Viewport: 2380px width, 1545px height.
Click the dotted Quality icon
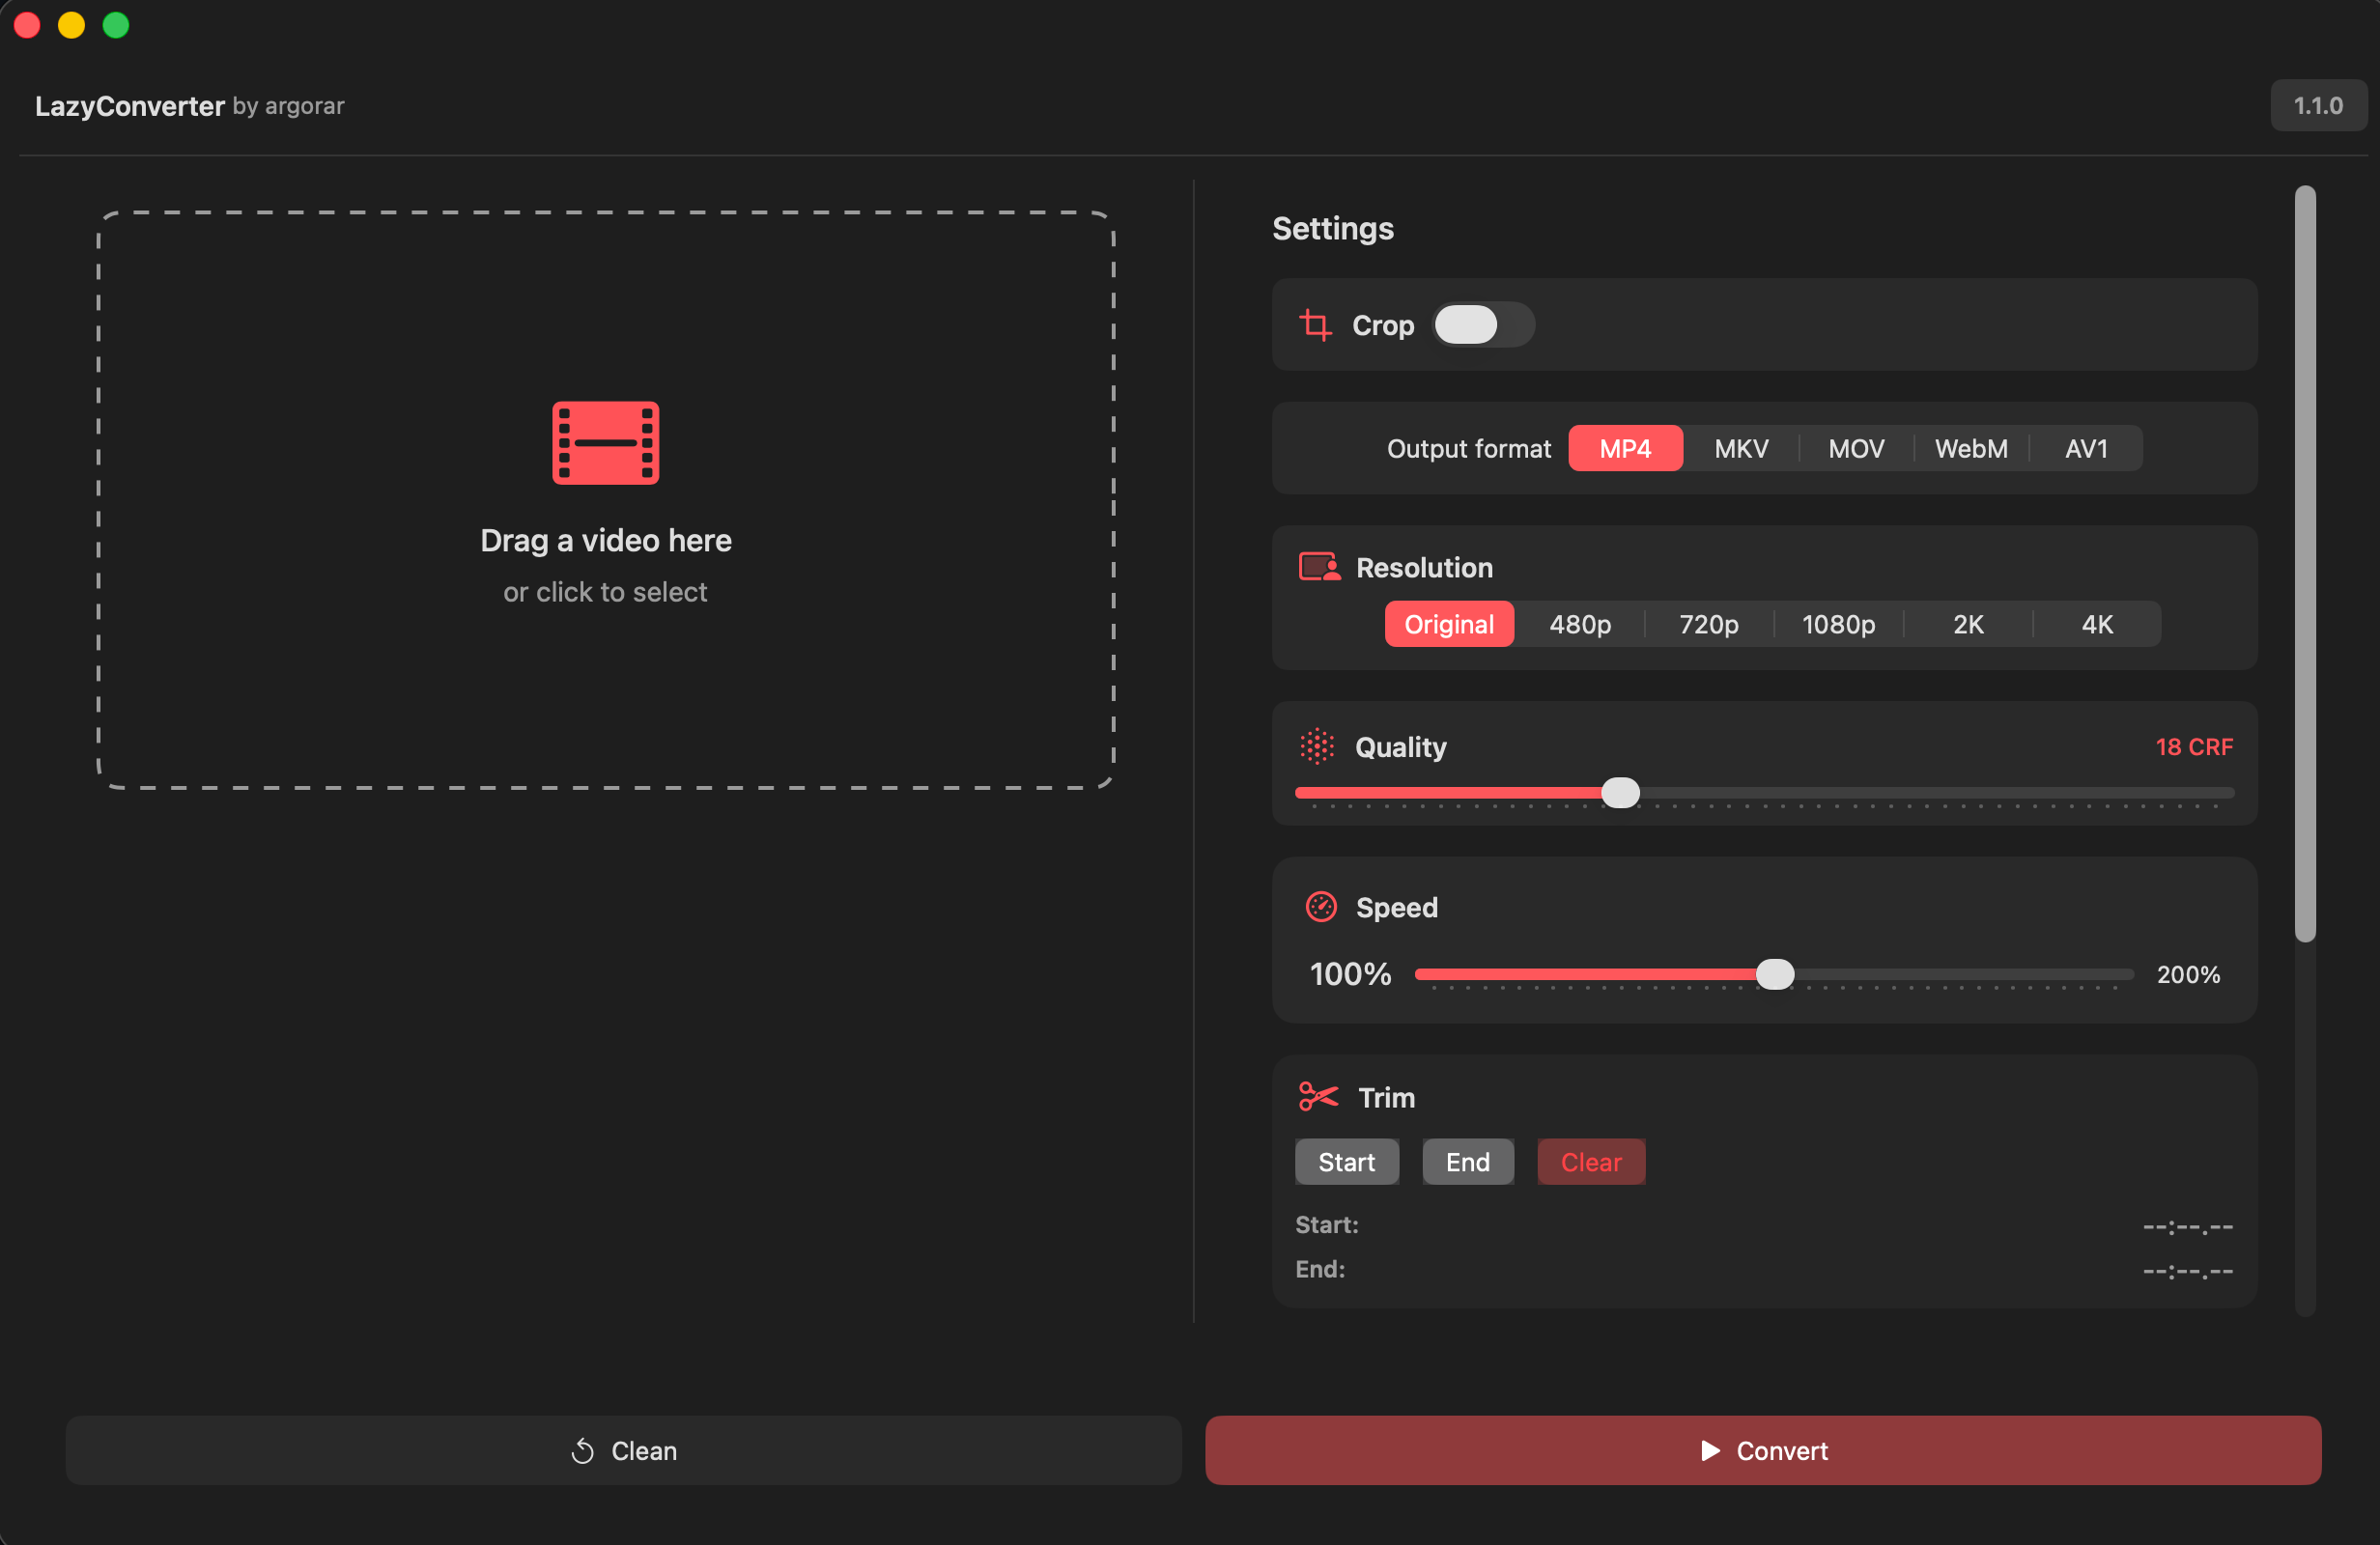point(1317,746)
